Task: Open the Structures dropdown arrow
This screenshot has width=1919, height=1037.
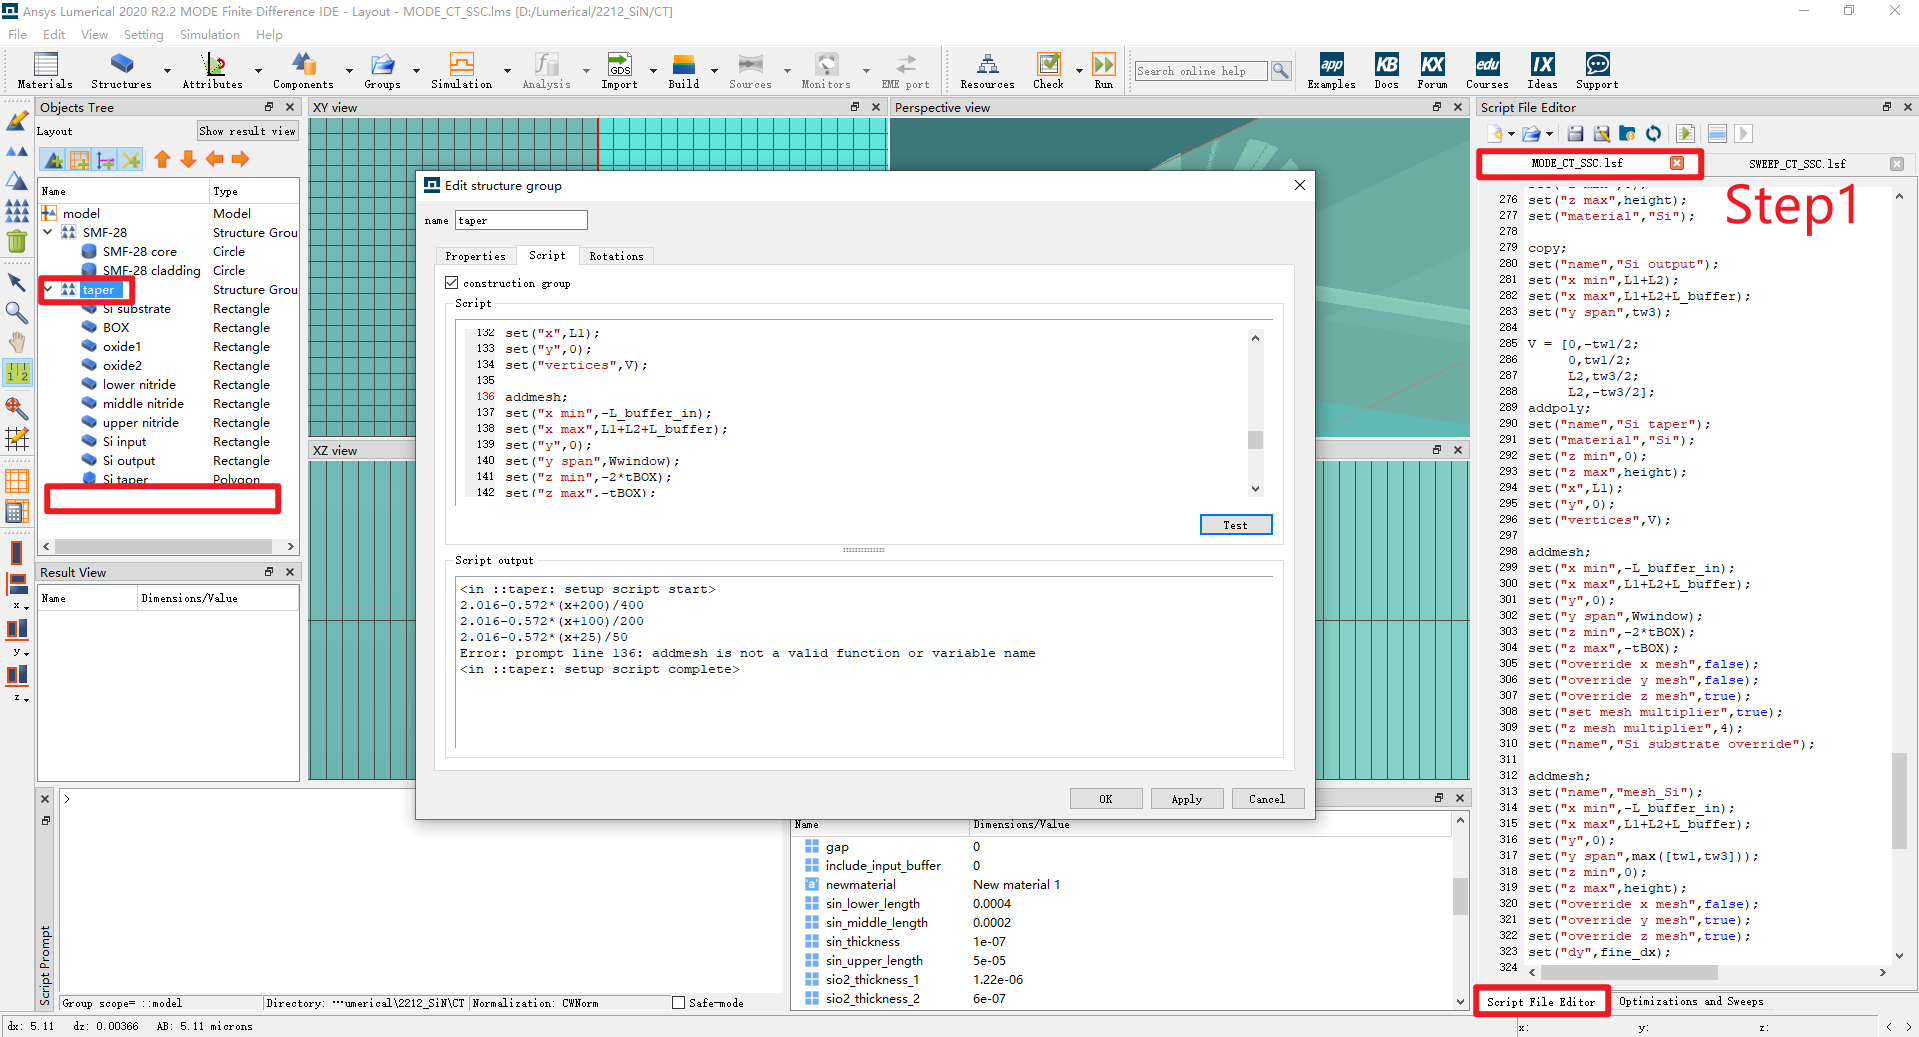Action: pos(167,71)
